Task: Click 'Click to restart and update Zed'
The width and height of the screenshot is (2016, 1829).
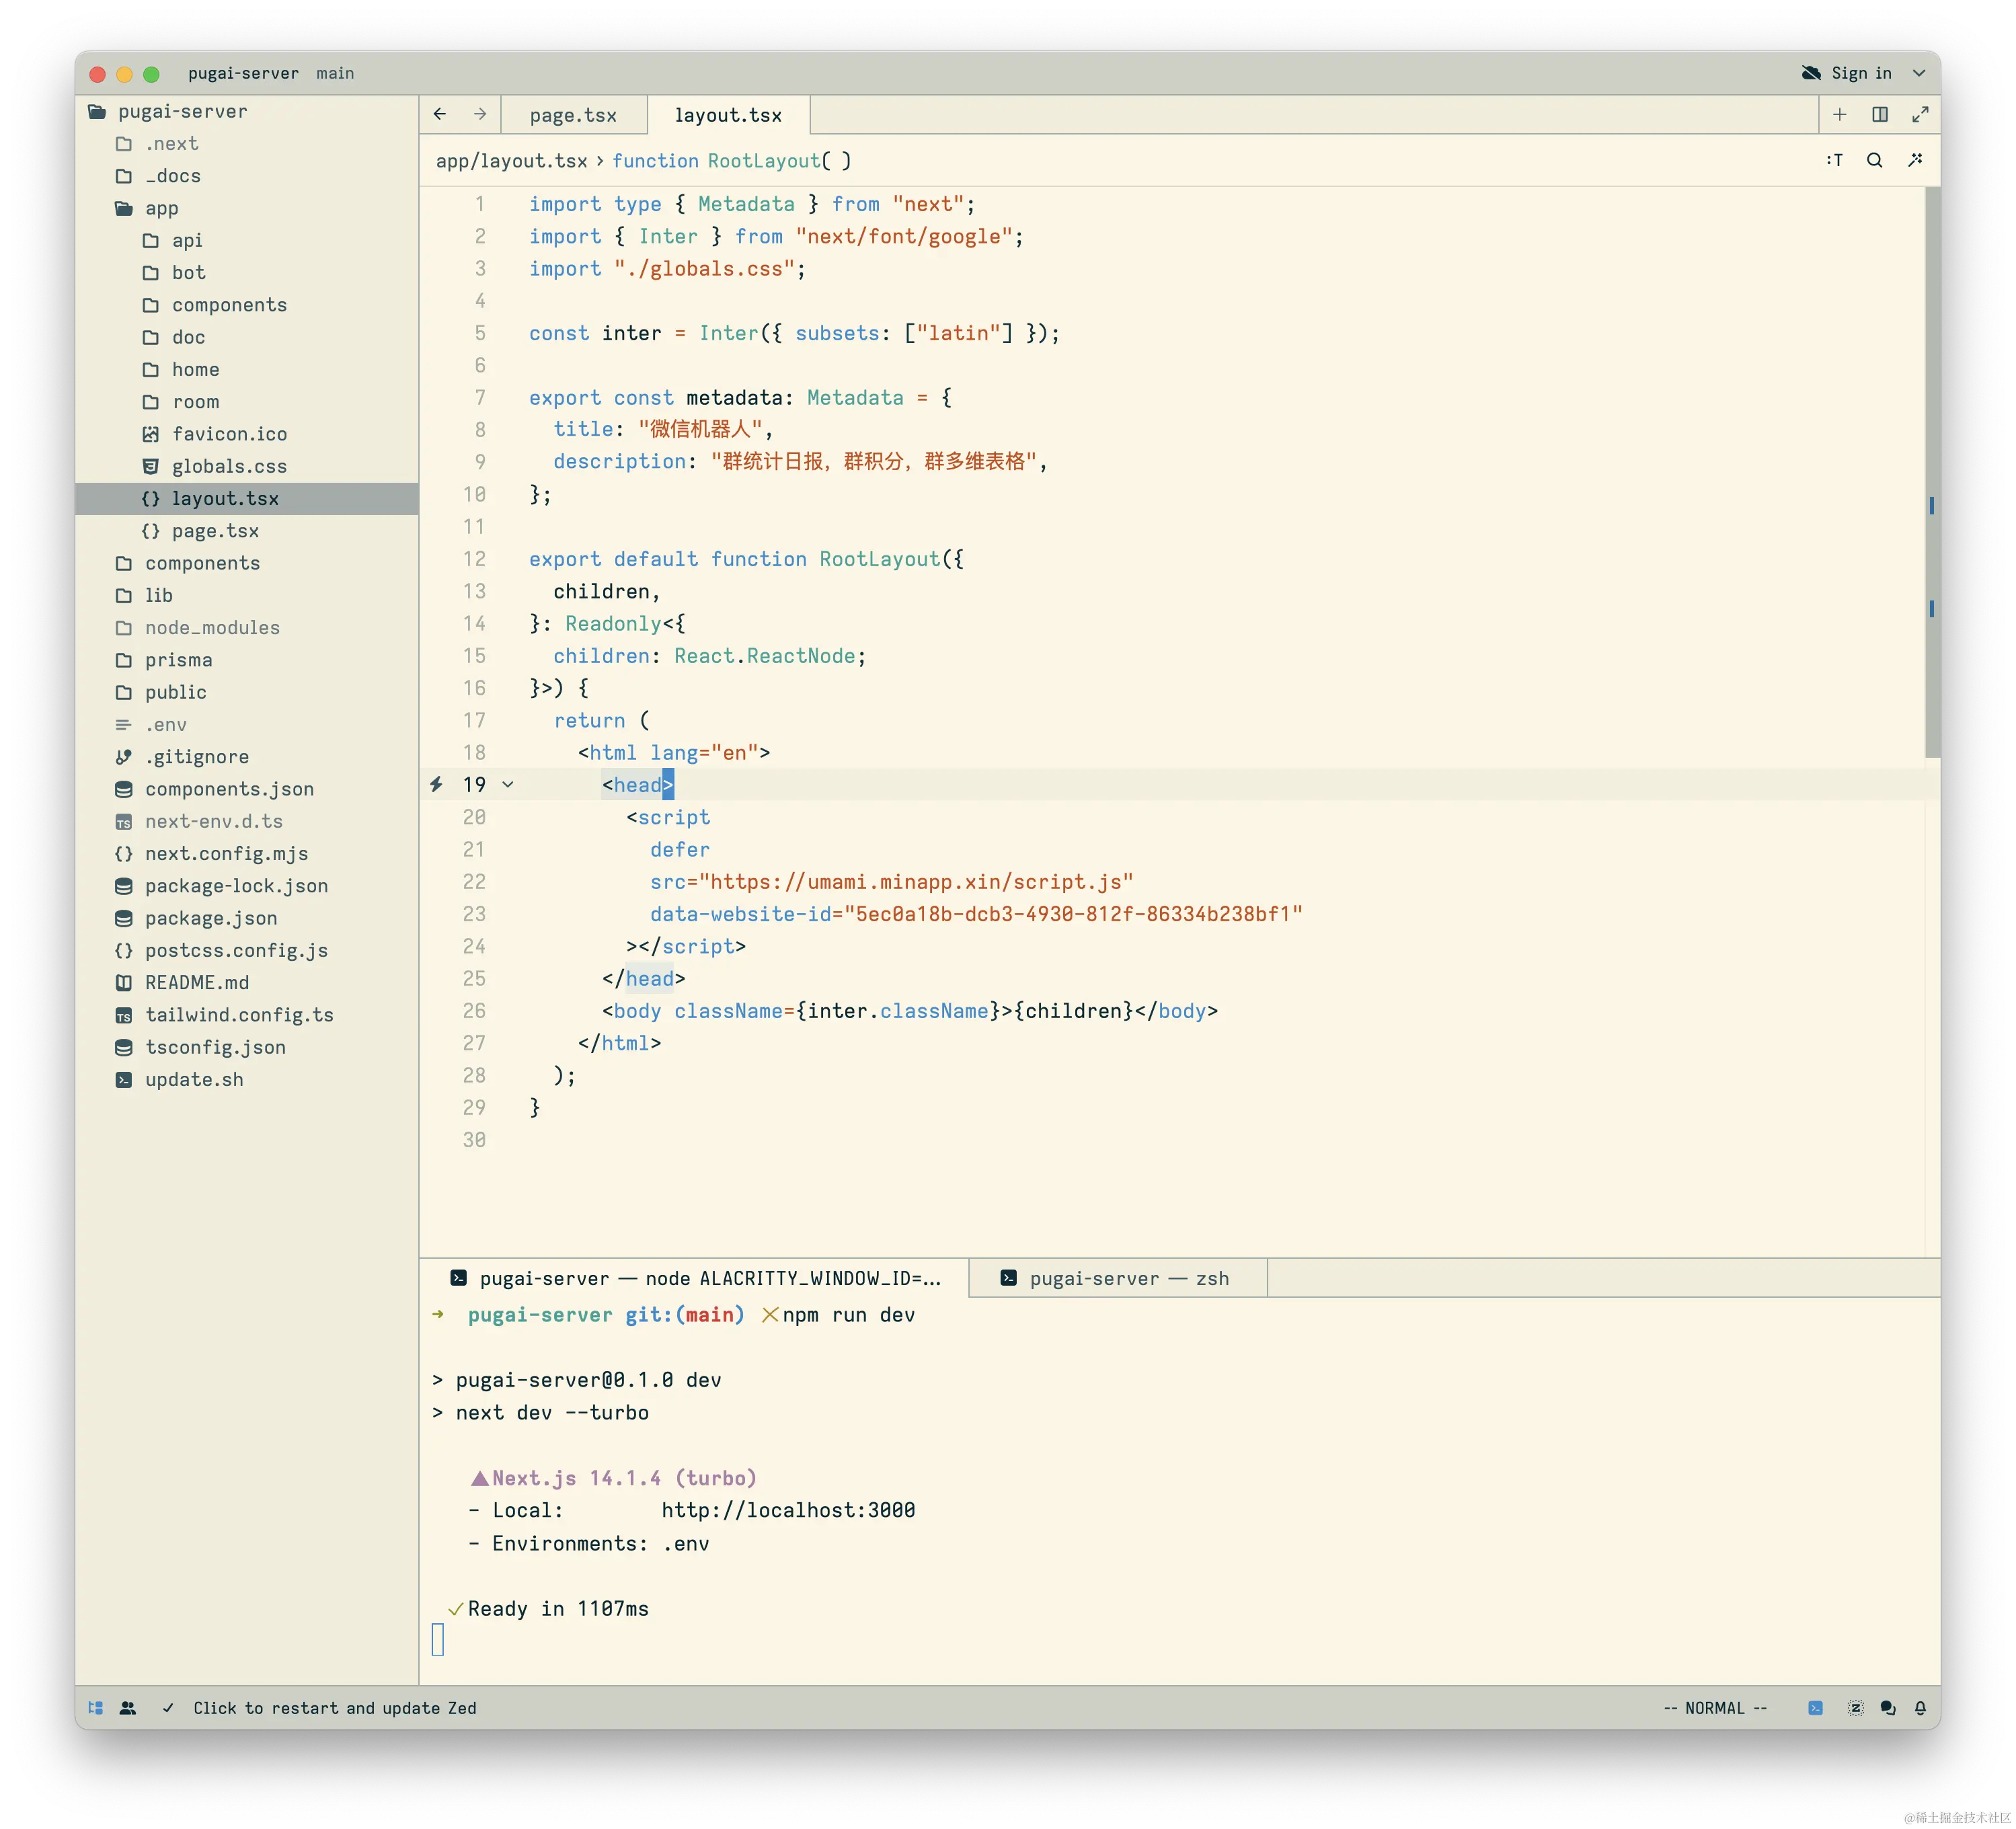Action: tap(335, 1708)
